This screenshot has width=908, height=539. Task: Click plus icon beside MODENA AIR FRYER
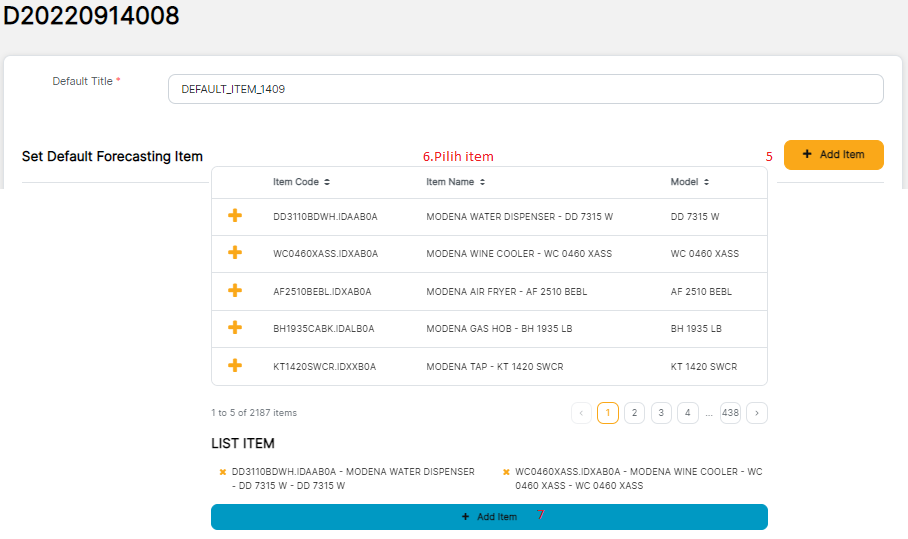pos(235,291)
